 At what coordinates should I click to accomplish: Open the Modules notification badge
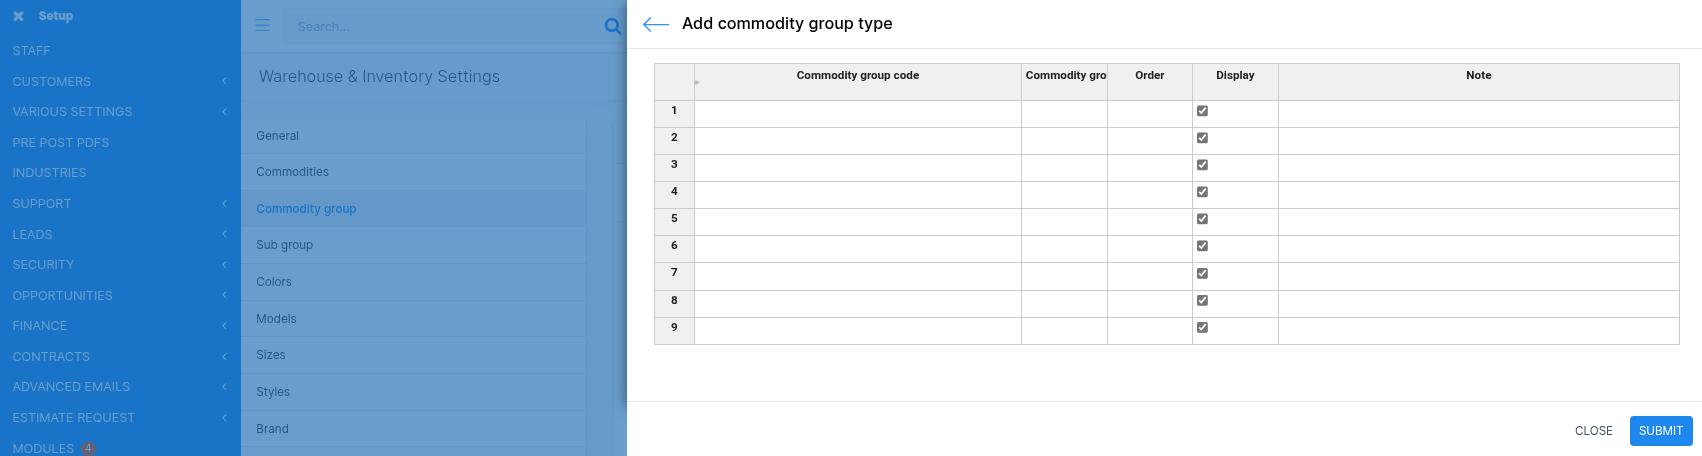point(88,448)
